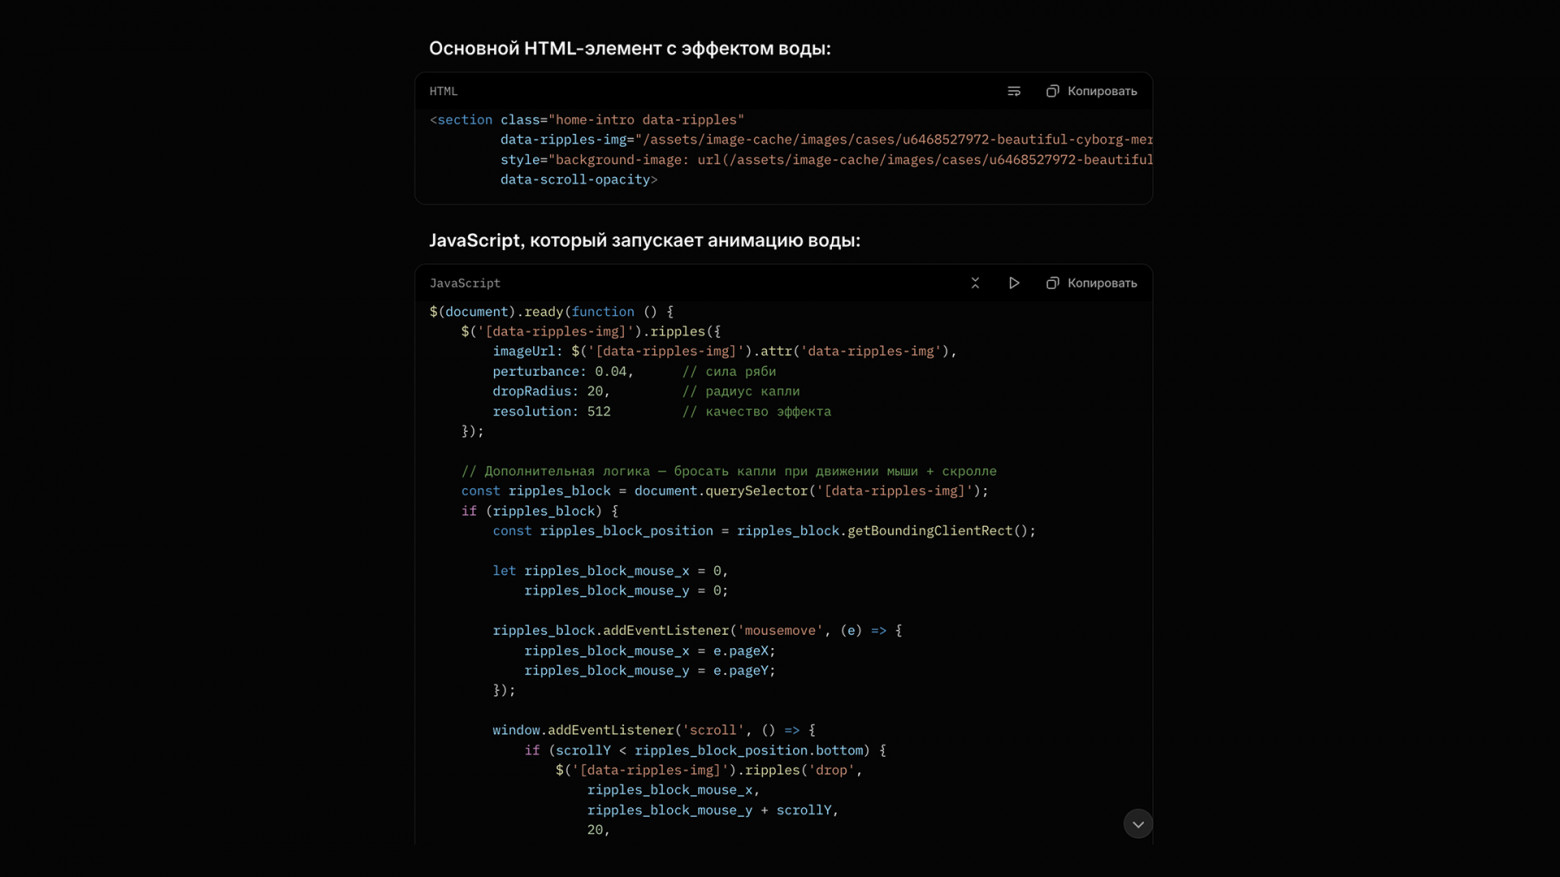Viewport: 1560px width, 877px height.
Task: Run the JavaScript code with play icon
Action: click(x=1014, y=283)
